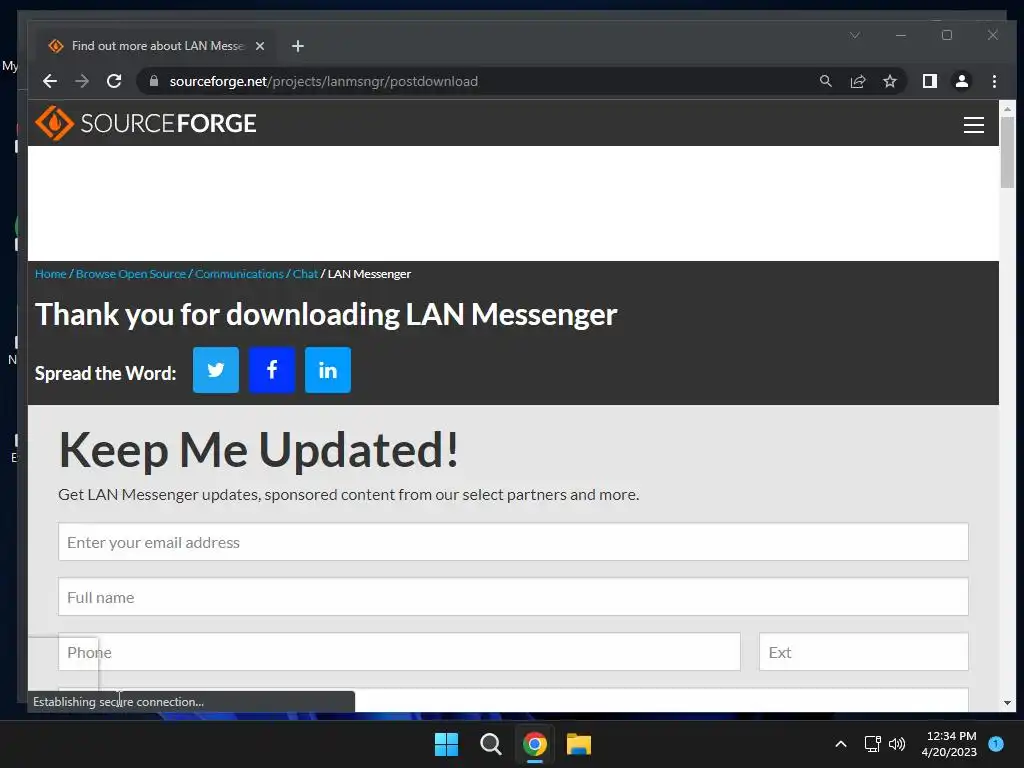Click the page scroll down arrow
Image resolution: width=1024 pixels, height=768 pixels.
pos(1007,703)
